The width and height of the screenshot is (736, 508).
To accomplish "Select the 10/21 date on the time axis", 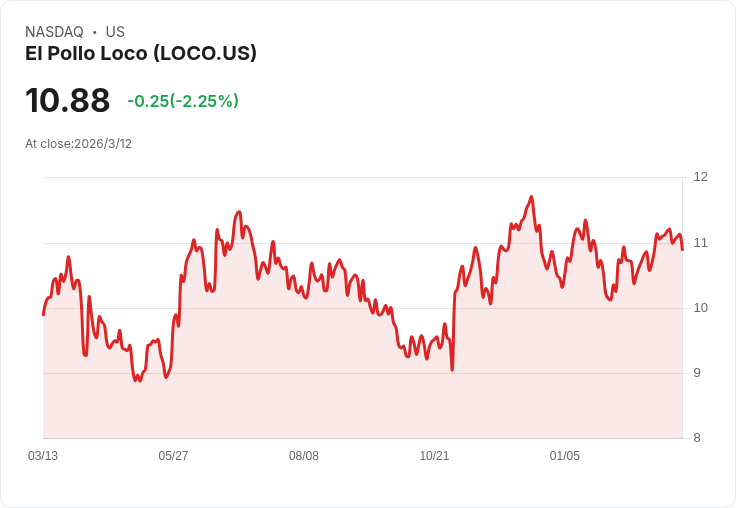I will (434, 456).
